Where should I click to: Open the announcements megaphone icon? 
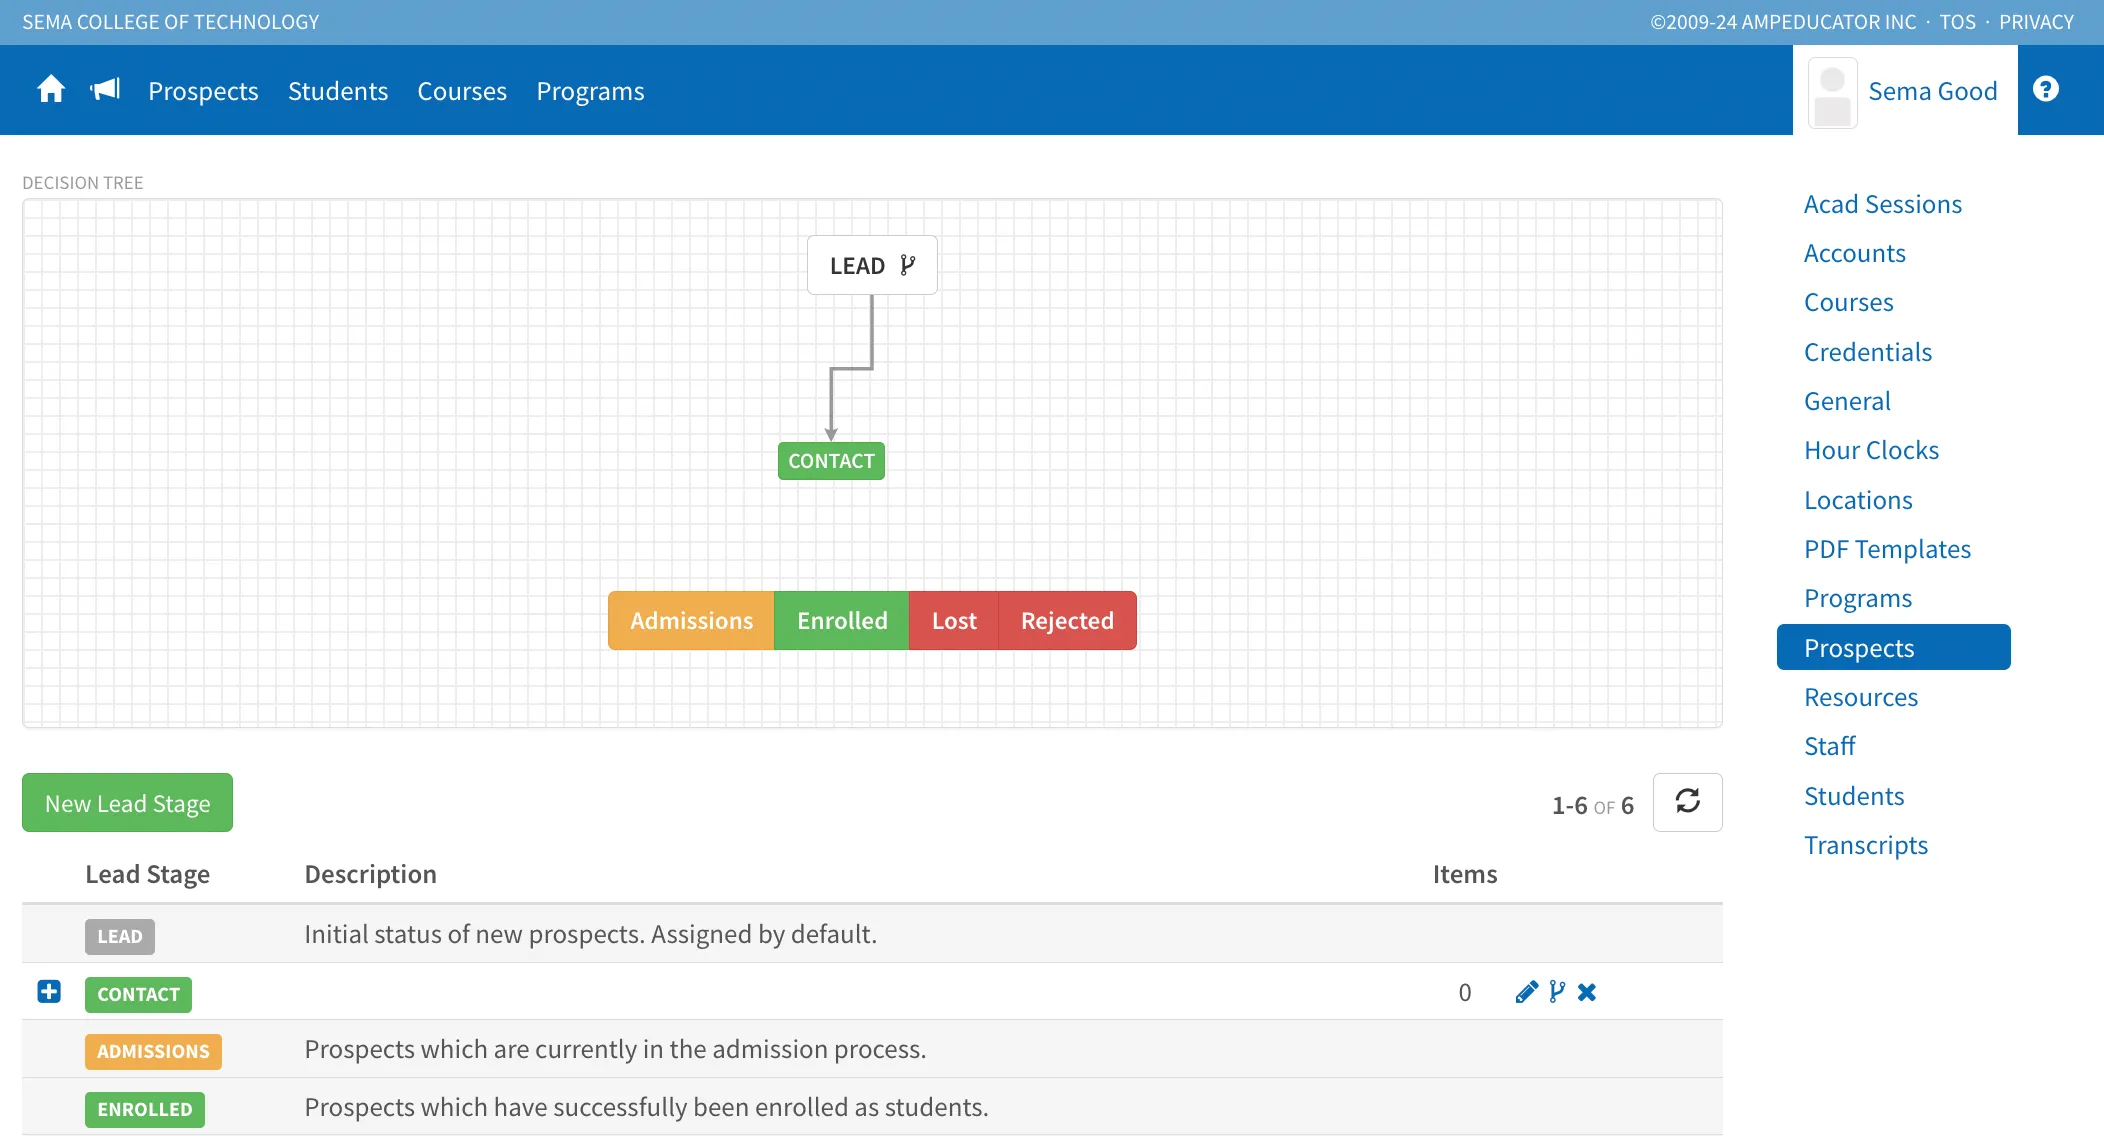click(x=105, y=90)
